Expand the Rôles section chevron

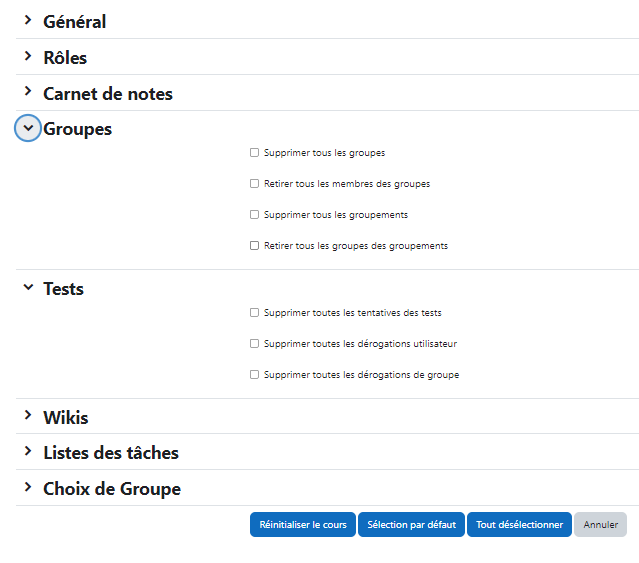pyautogui.click(x=28, y=56)
